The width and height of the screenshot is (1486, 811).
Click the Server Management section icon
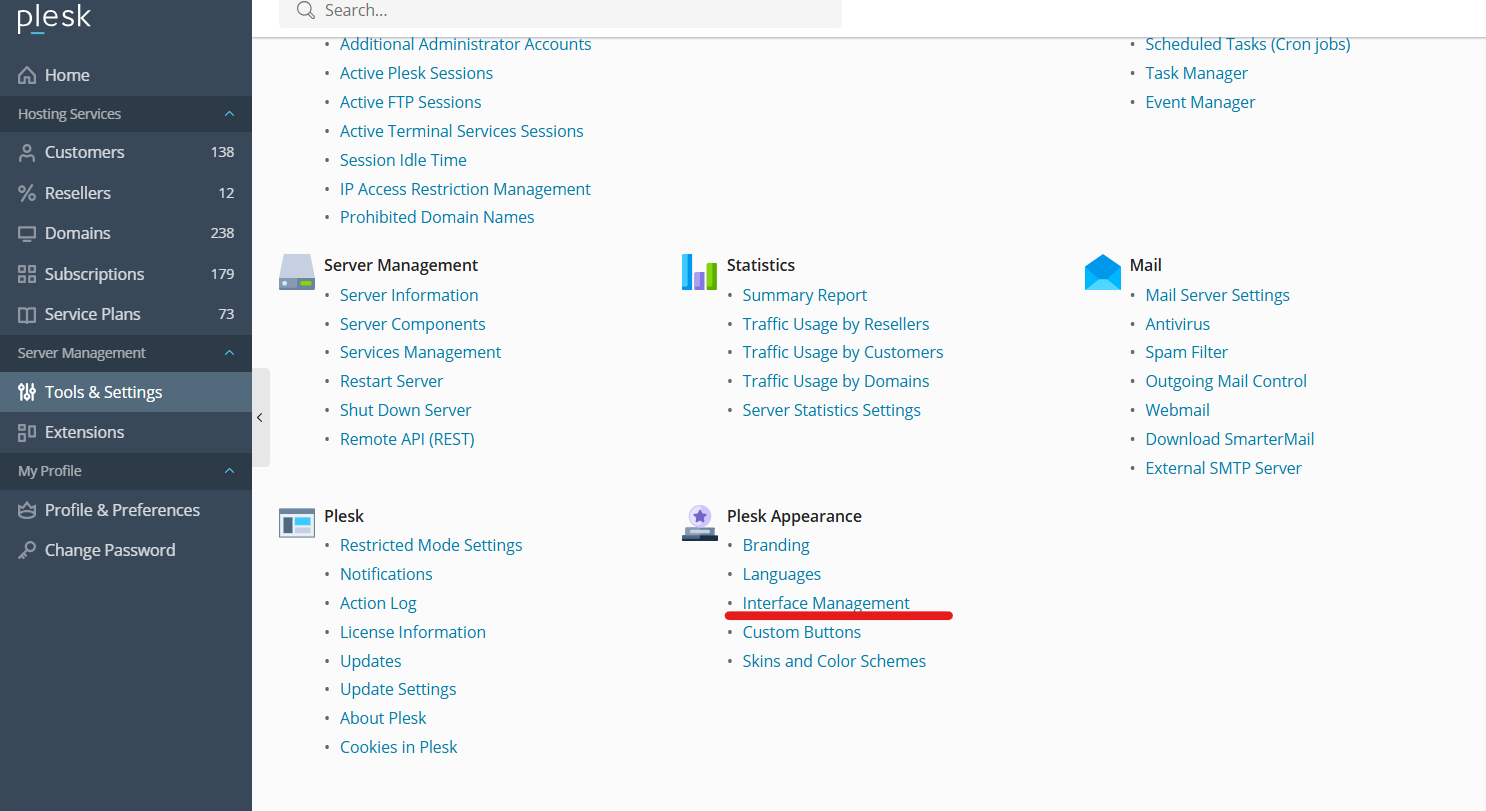(x=297, y=272)
